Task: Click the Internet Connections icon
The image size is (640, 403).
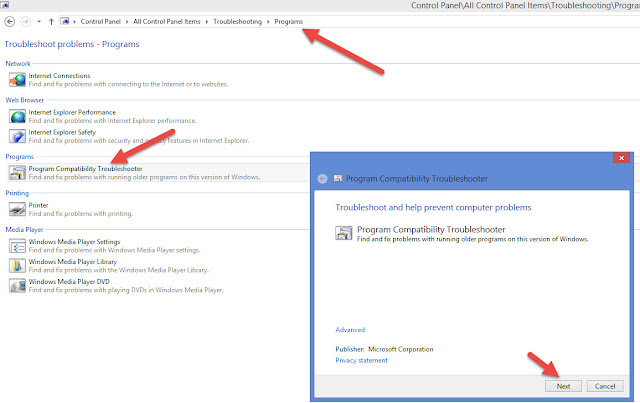Action: pos(17,80)
